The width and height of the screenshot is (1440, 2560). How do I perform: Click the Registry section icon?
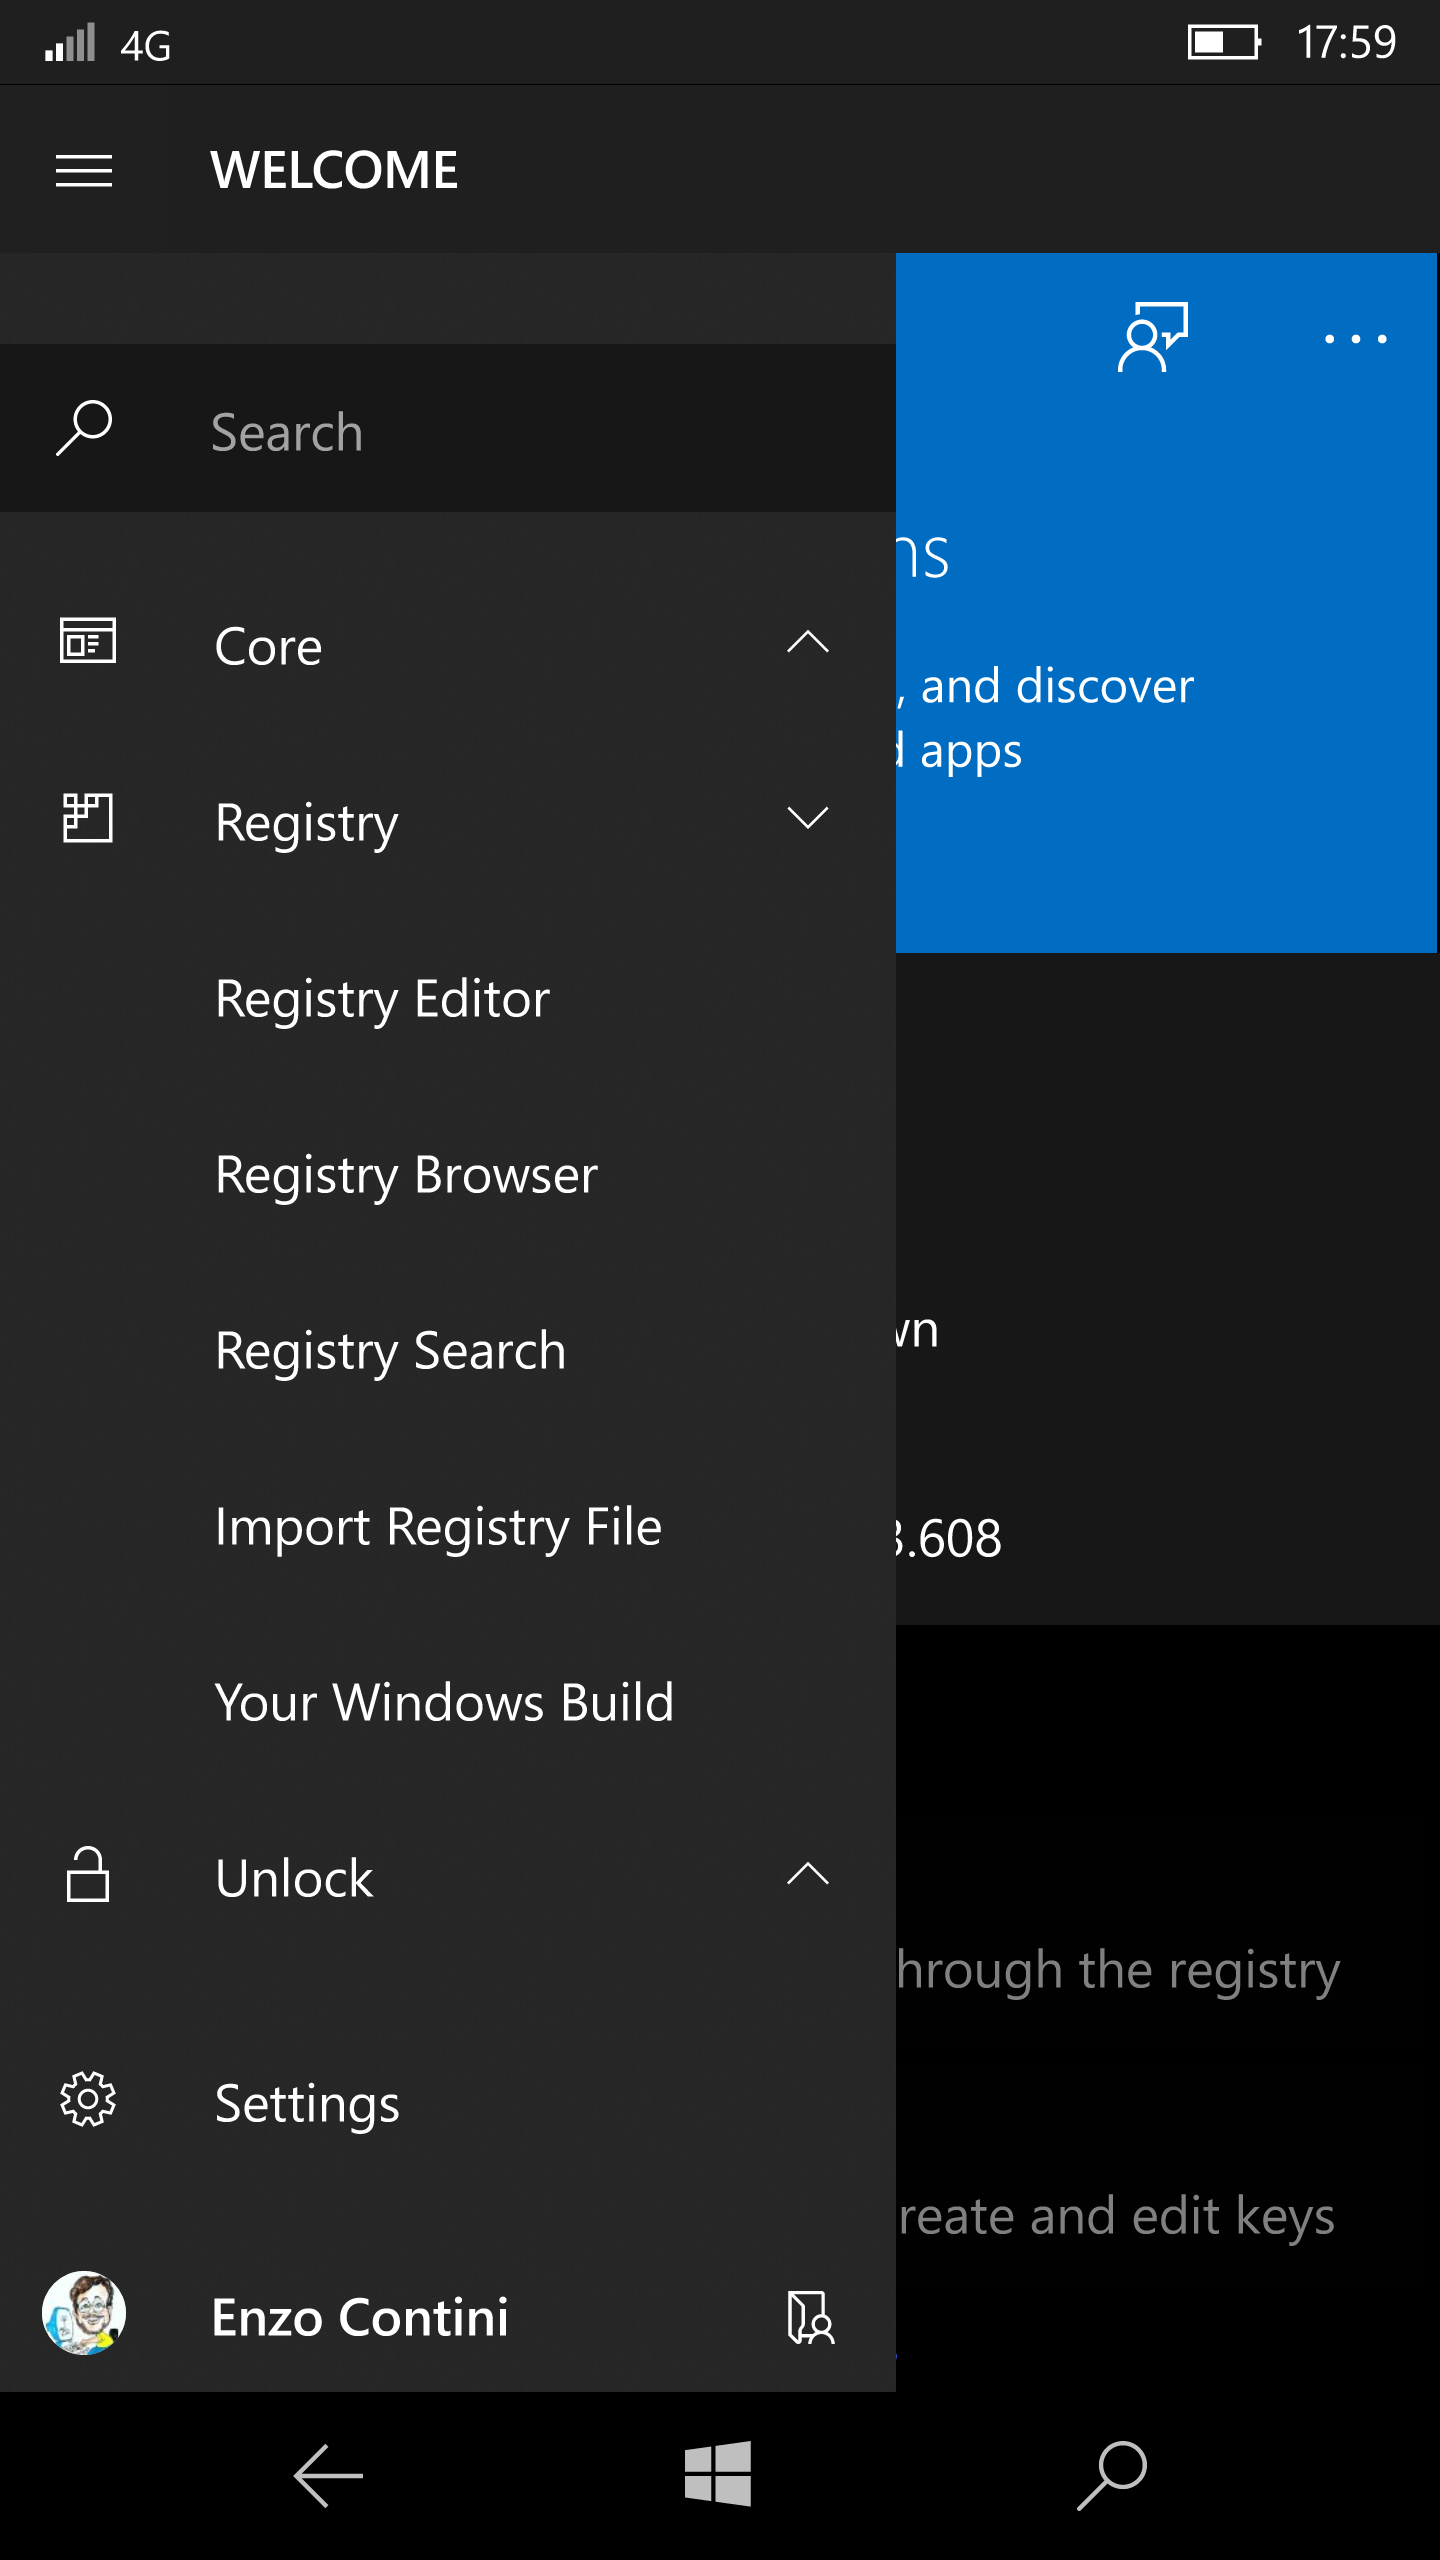click(88, 819)
